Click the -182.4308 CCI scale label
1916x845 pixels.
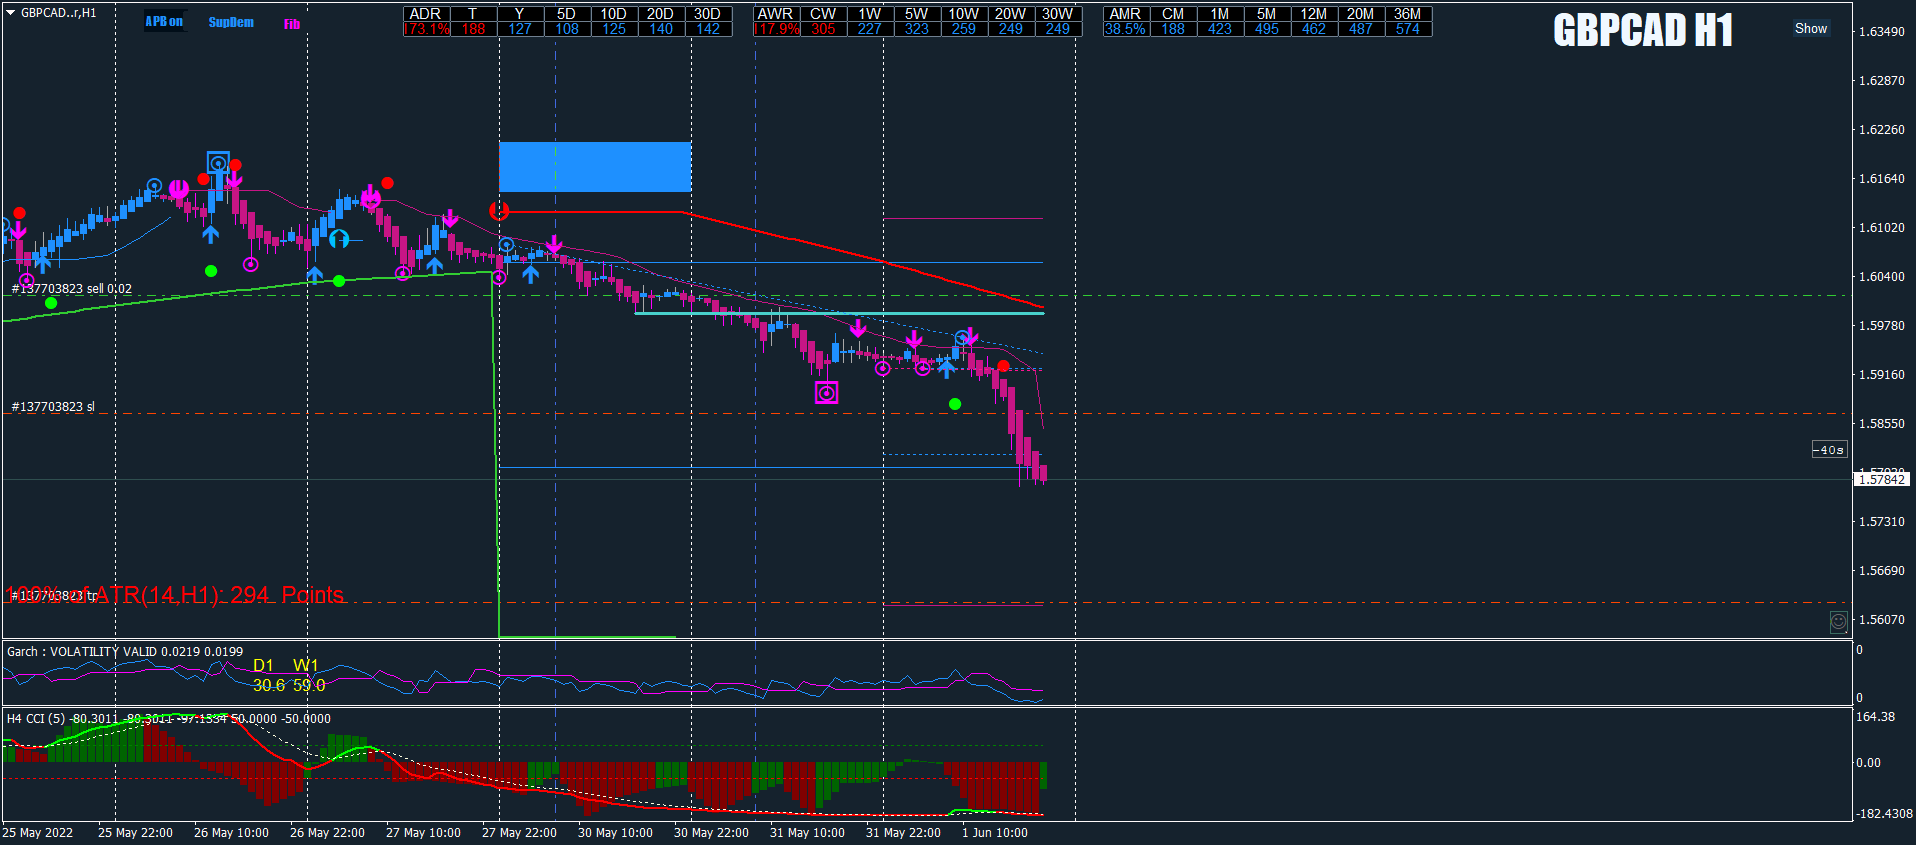click(x=1884, y=814)
